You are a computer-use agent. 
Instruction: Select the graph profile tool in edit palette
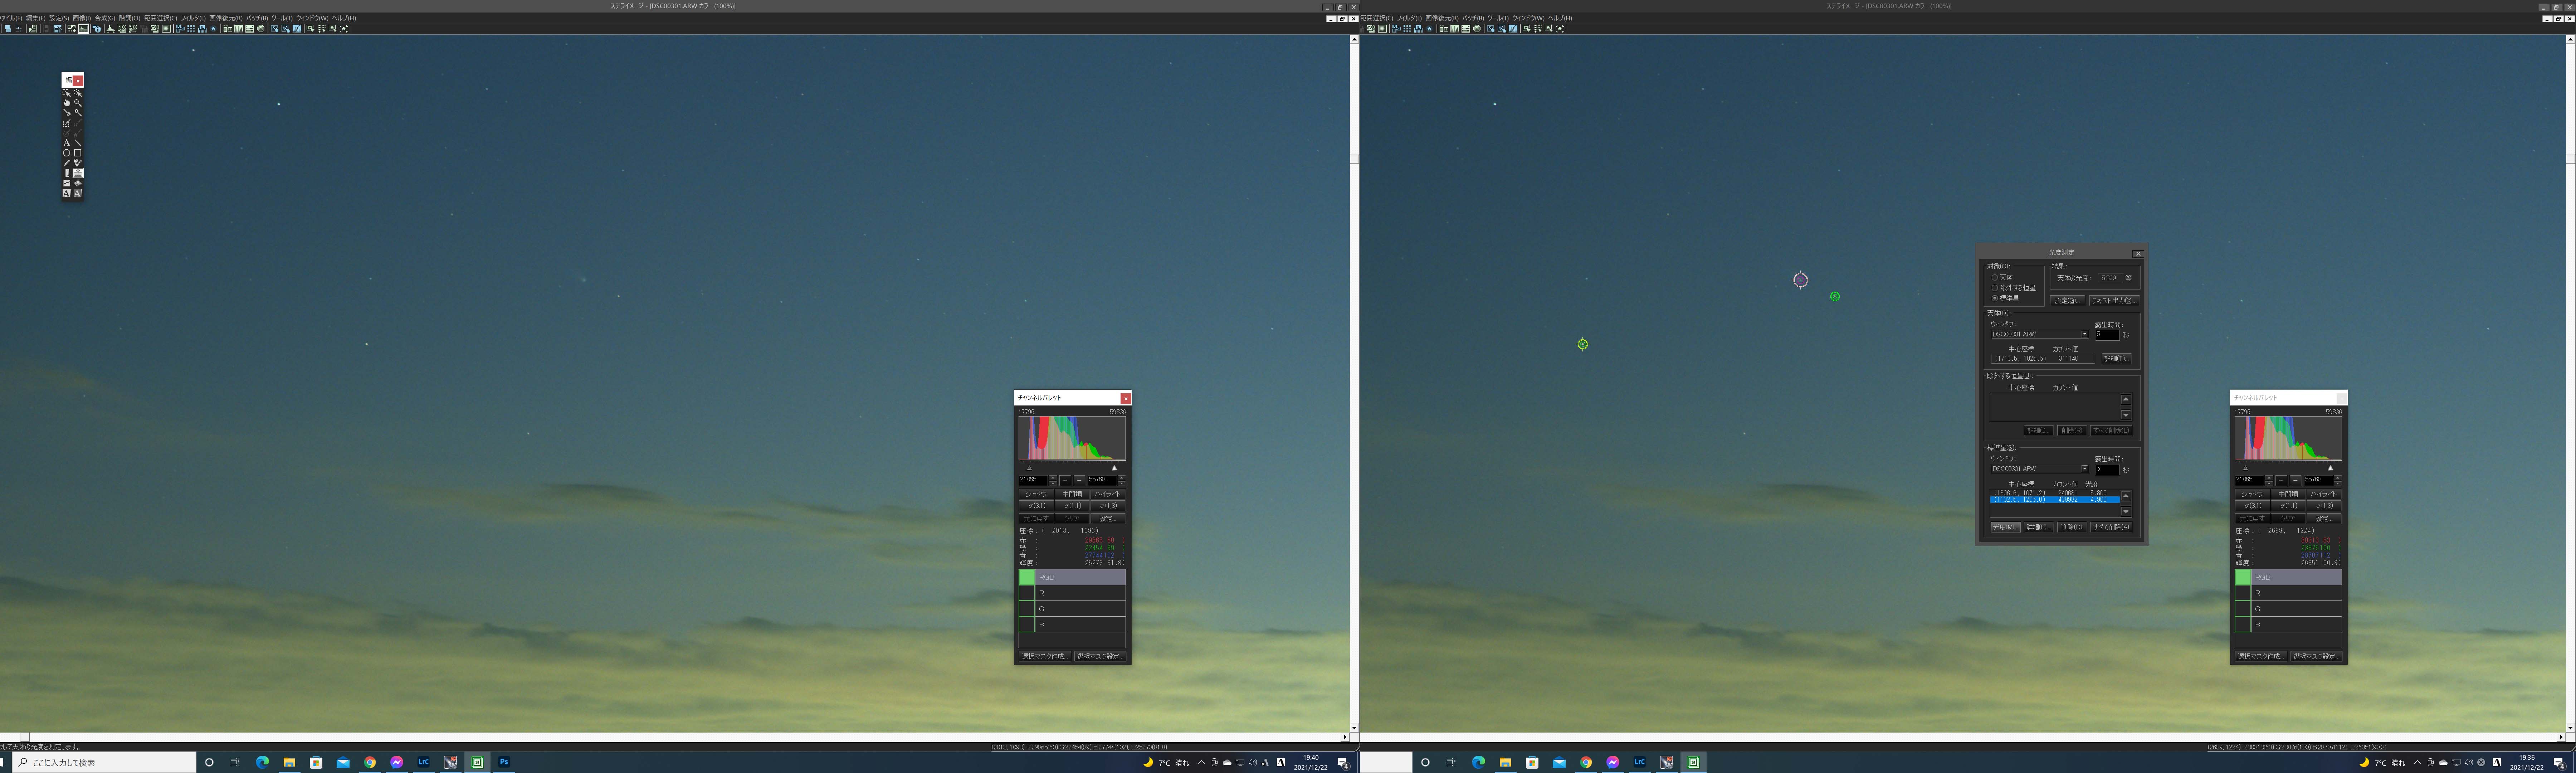coord(67,183)
